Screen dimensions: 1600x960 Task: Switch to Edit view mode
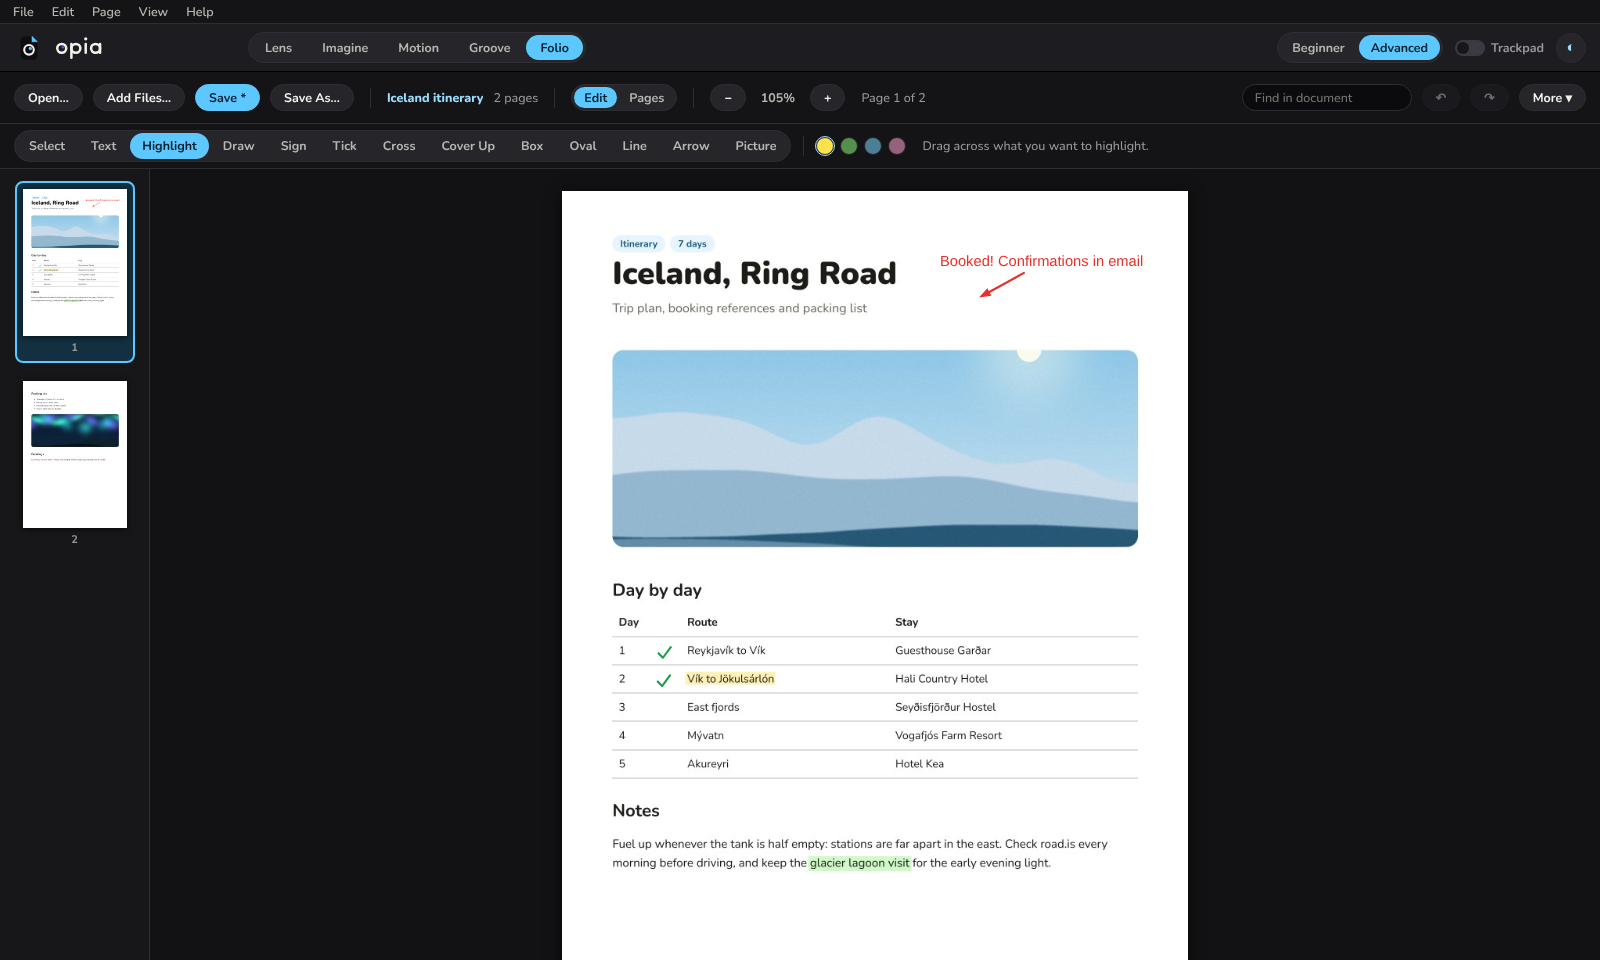point(596,98)
